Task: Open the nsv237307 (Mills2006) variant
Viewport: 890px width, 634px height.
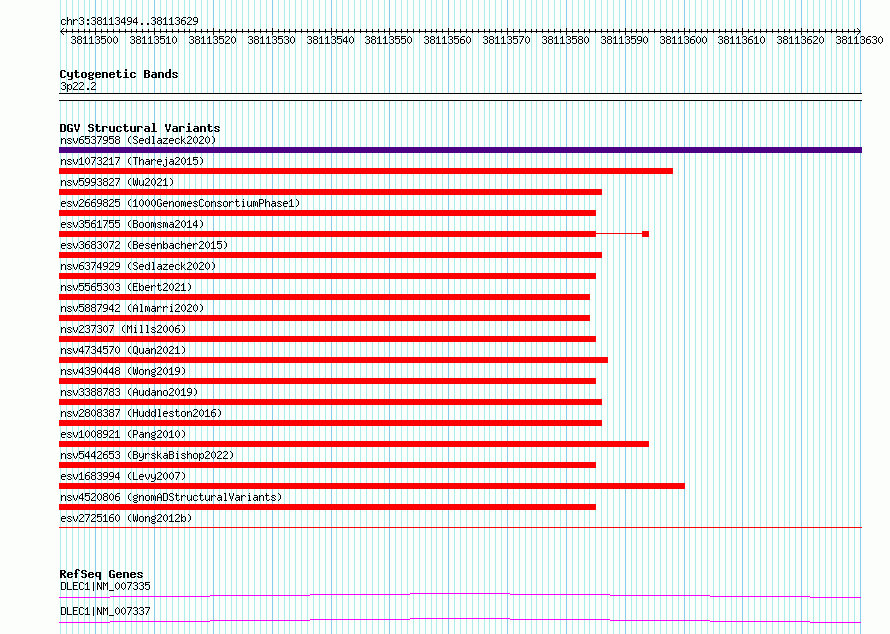Action: [123, 329]
